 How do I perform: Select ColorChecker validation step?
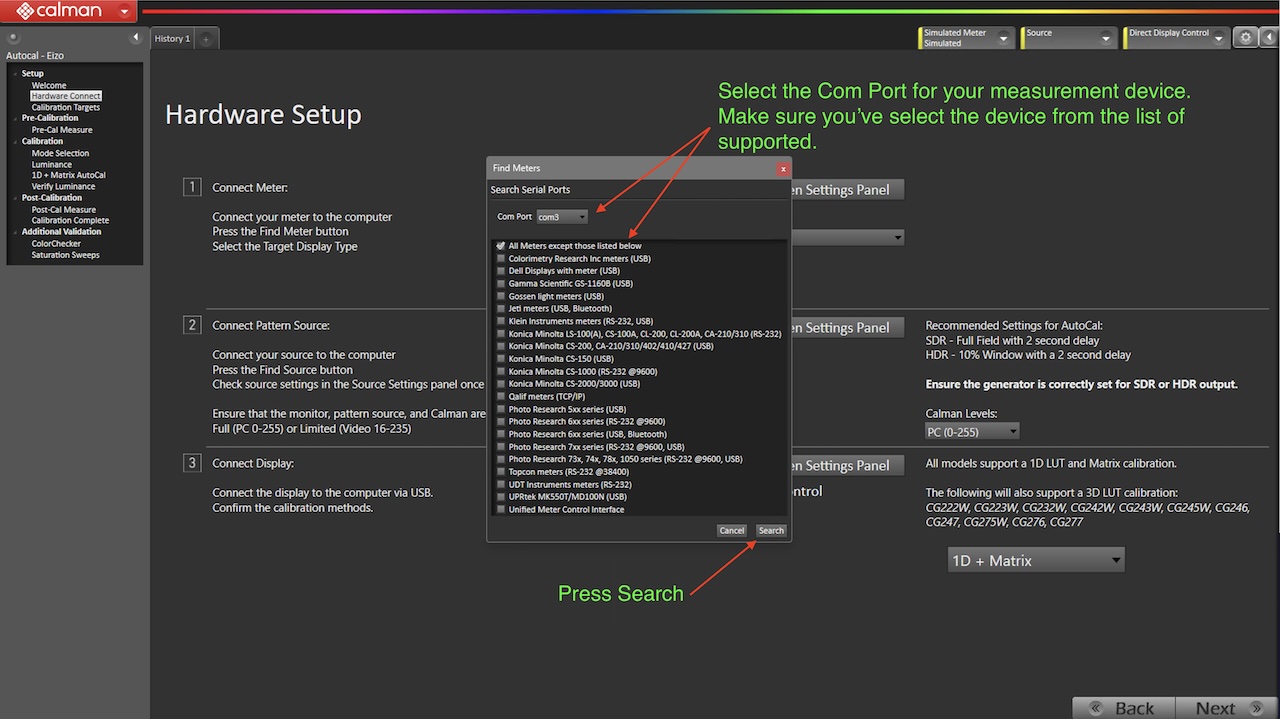(56, 244)
